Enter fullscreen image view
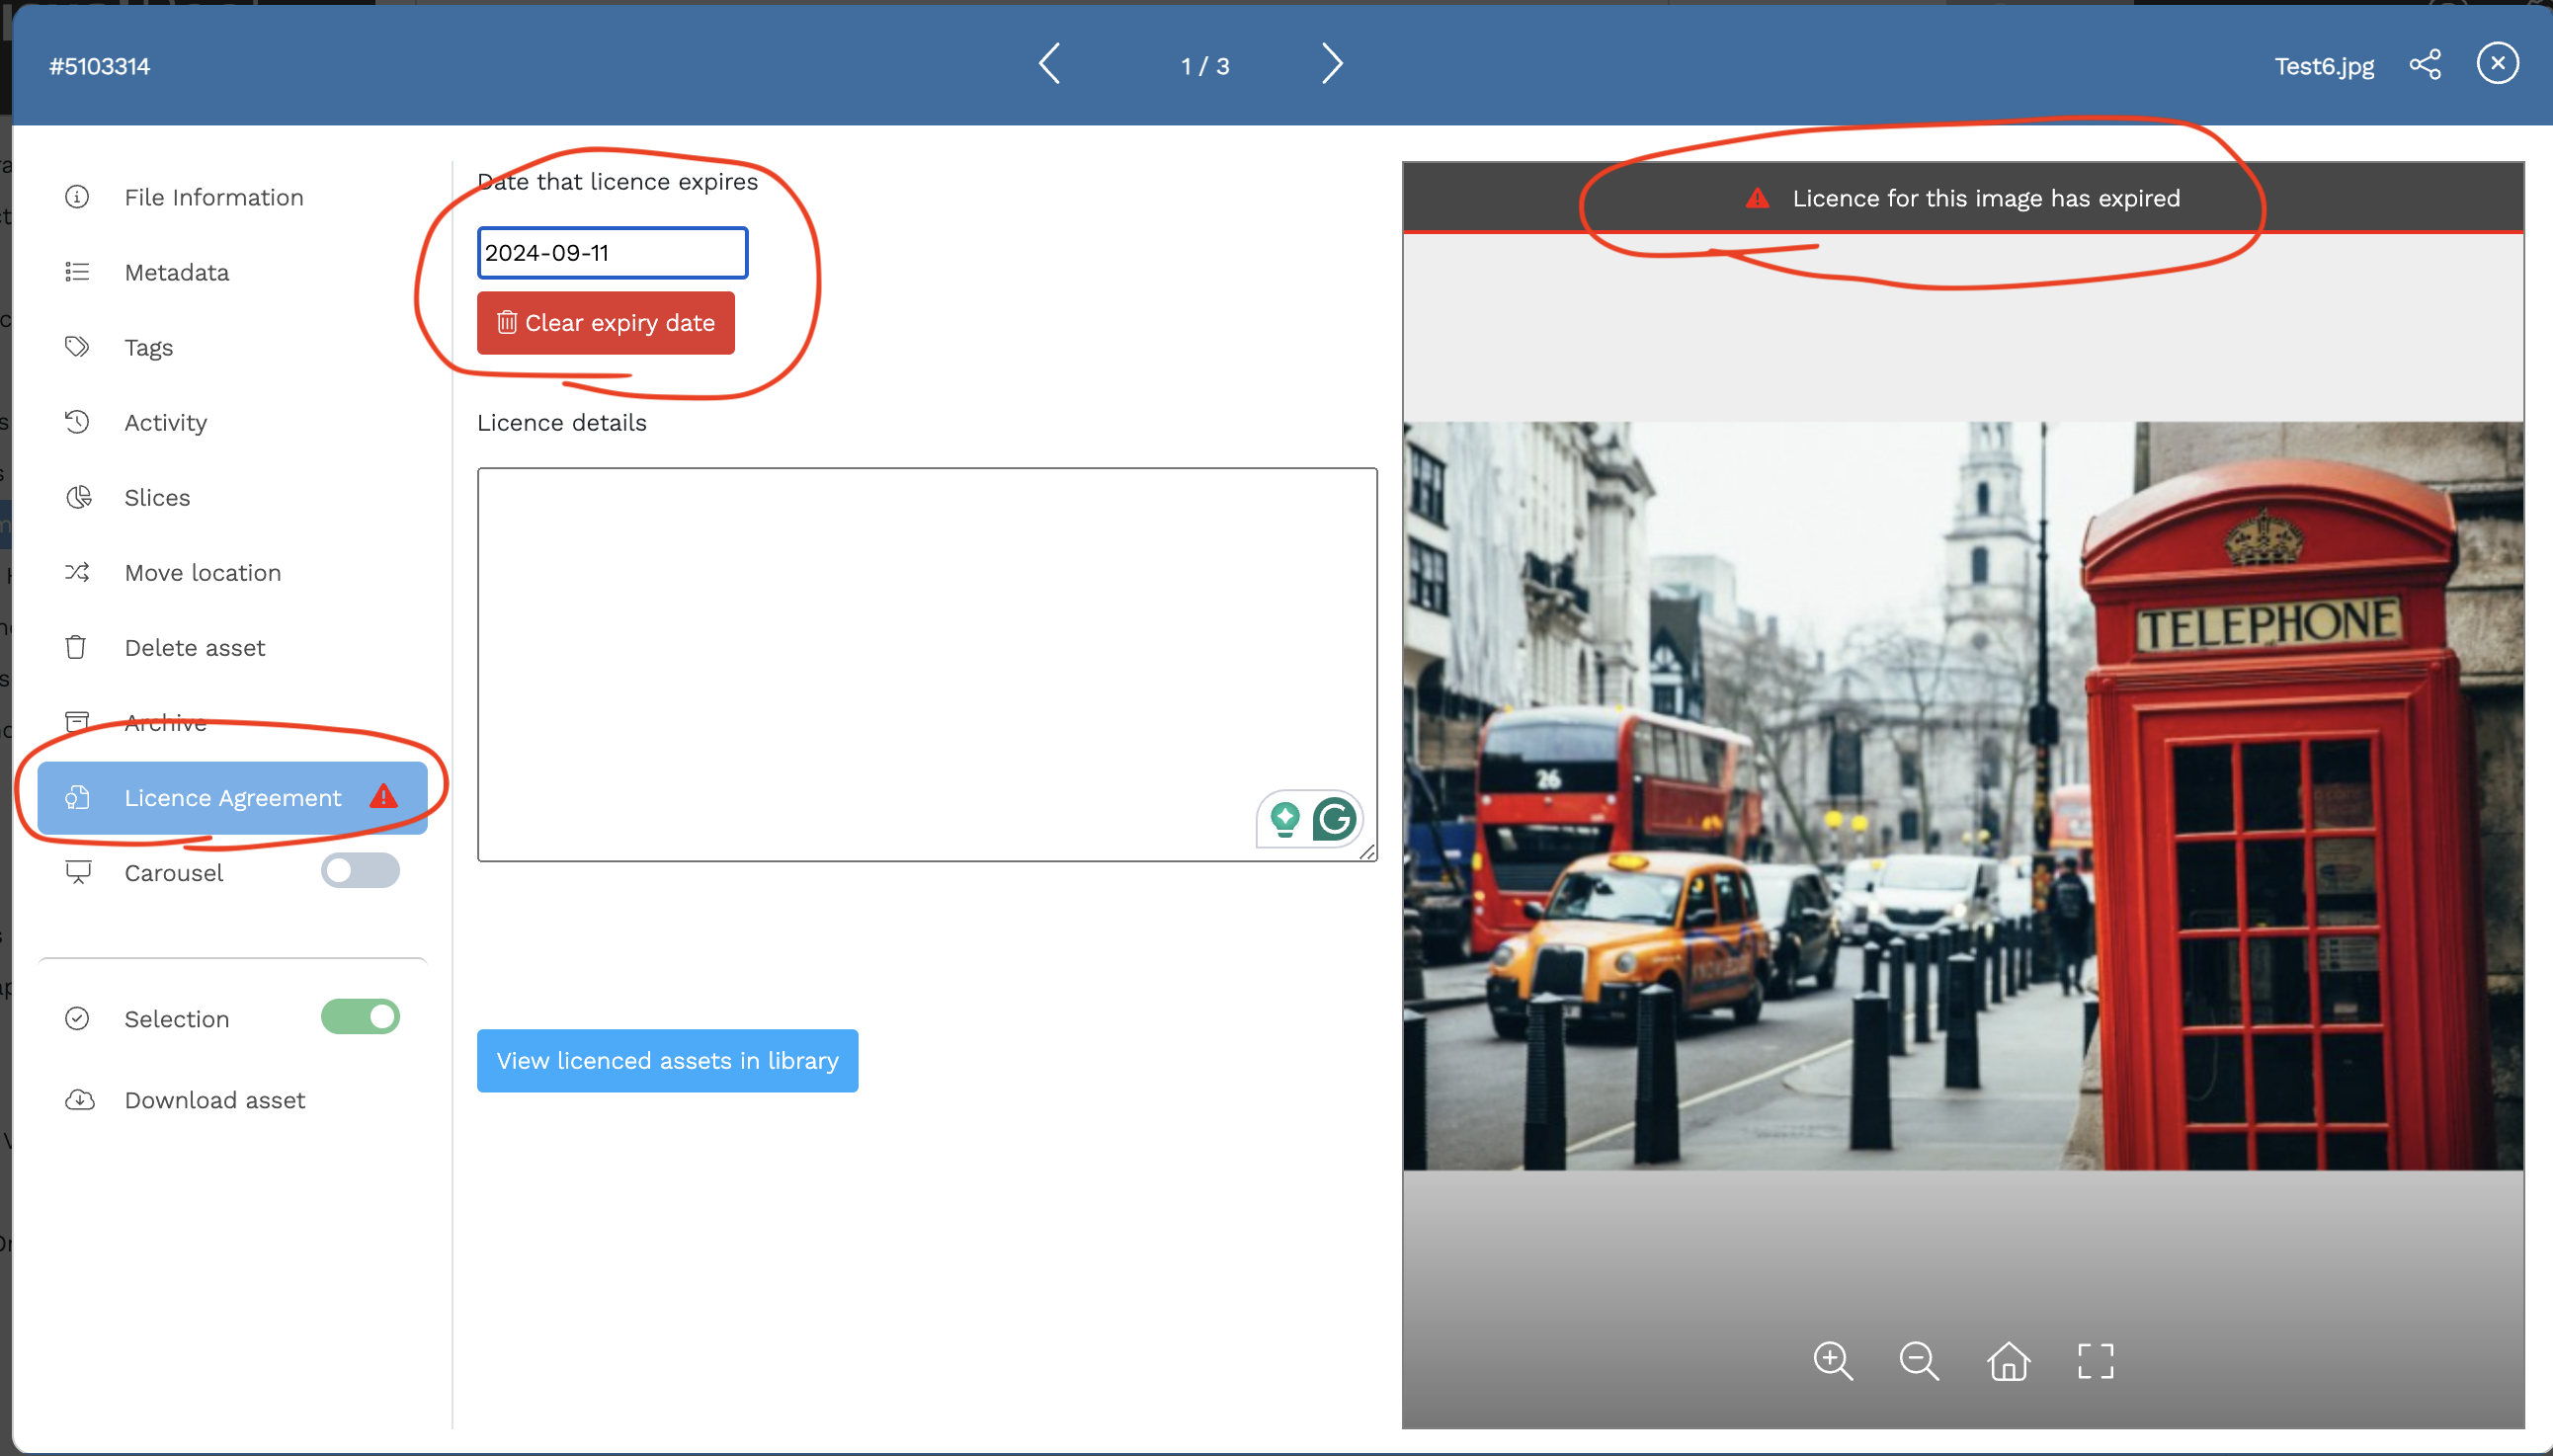 click(2095, 1361)
